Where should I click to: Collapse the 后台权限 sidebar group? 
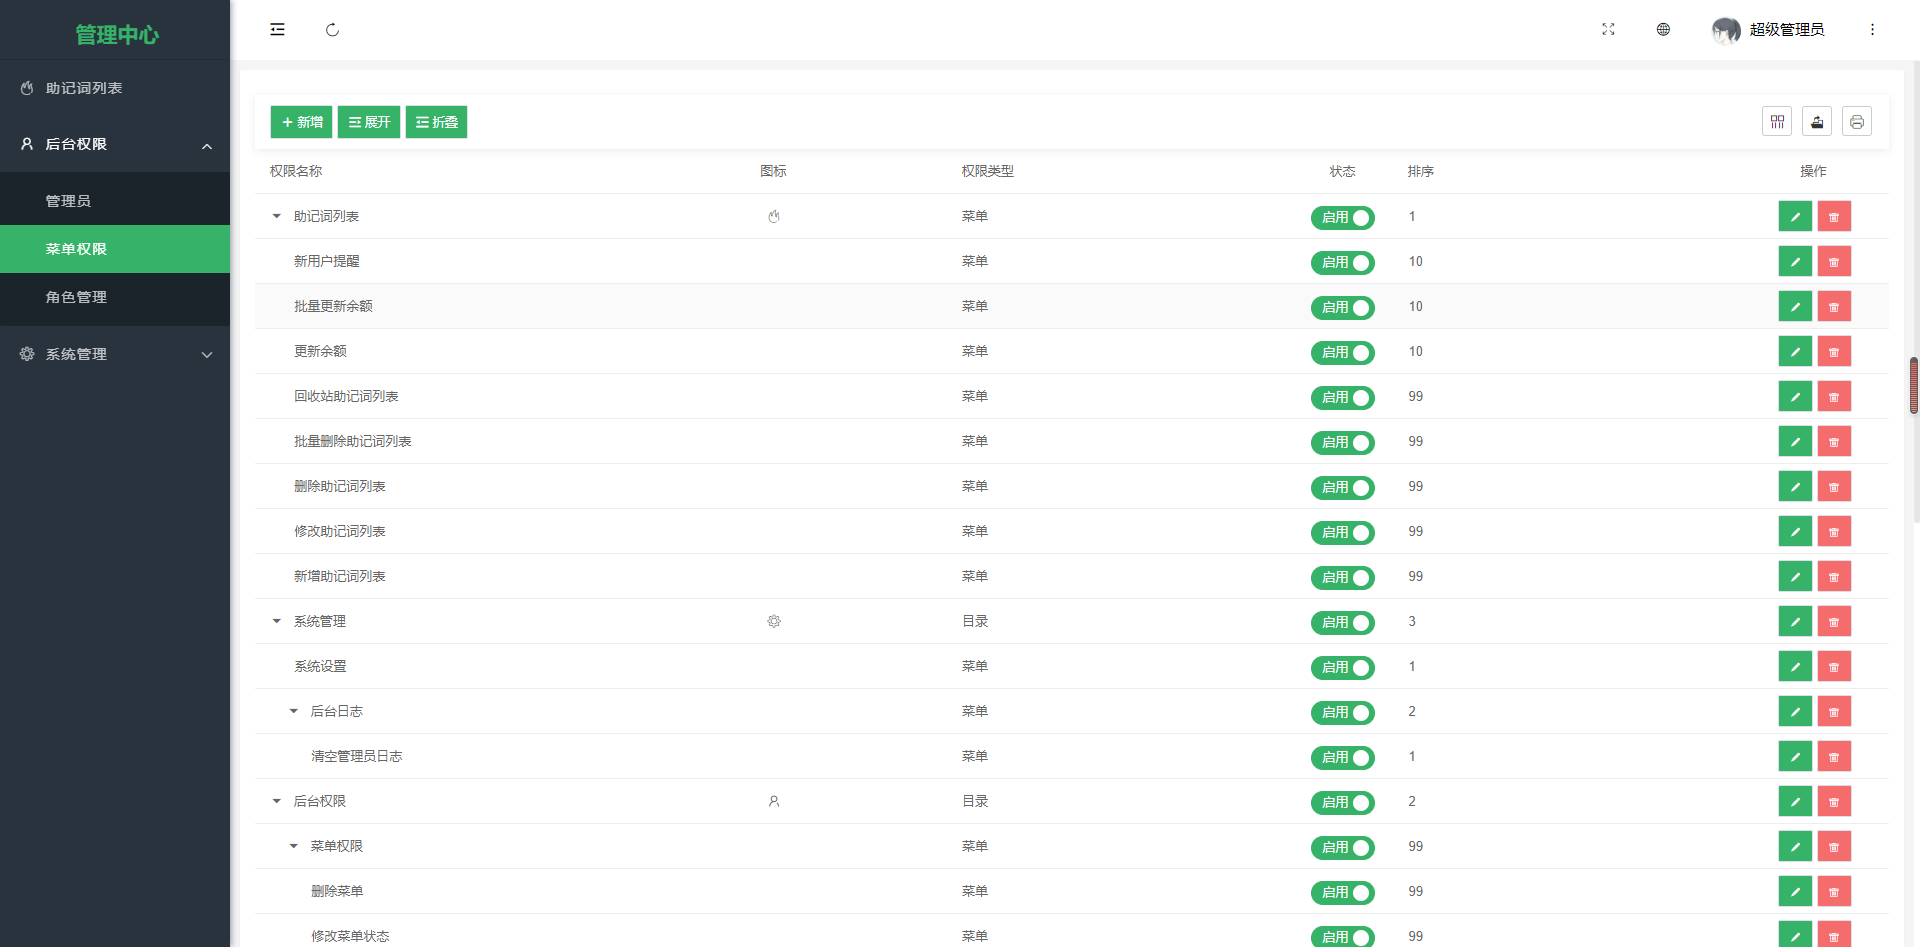click(115, 144)
